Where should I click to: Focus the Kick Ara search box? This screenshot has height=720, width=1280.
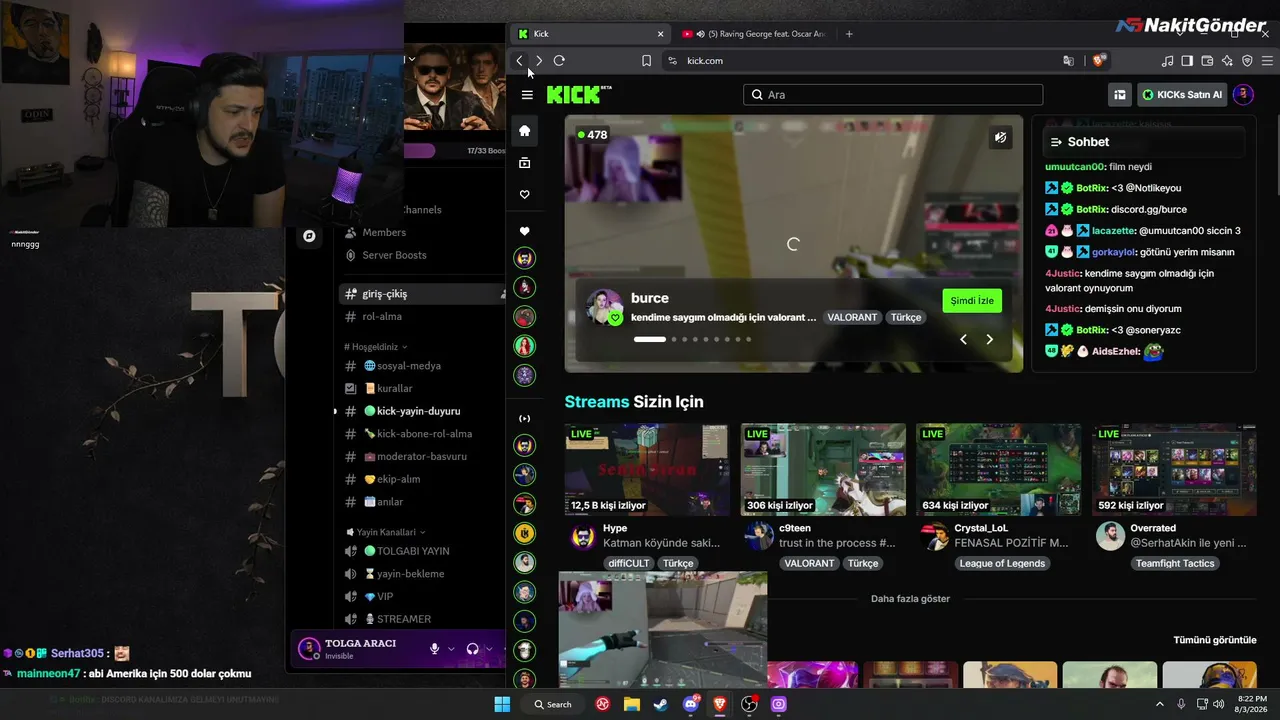(x=893, y=95)
